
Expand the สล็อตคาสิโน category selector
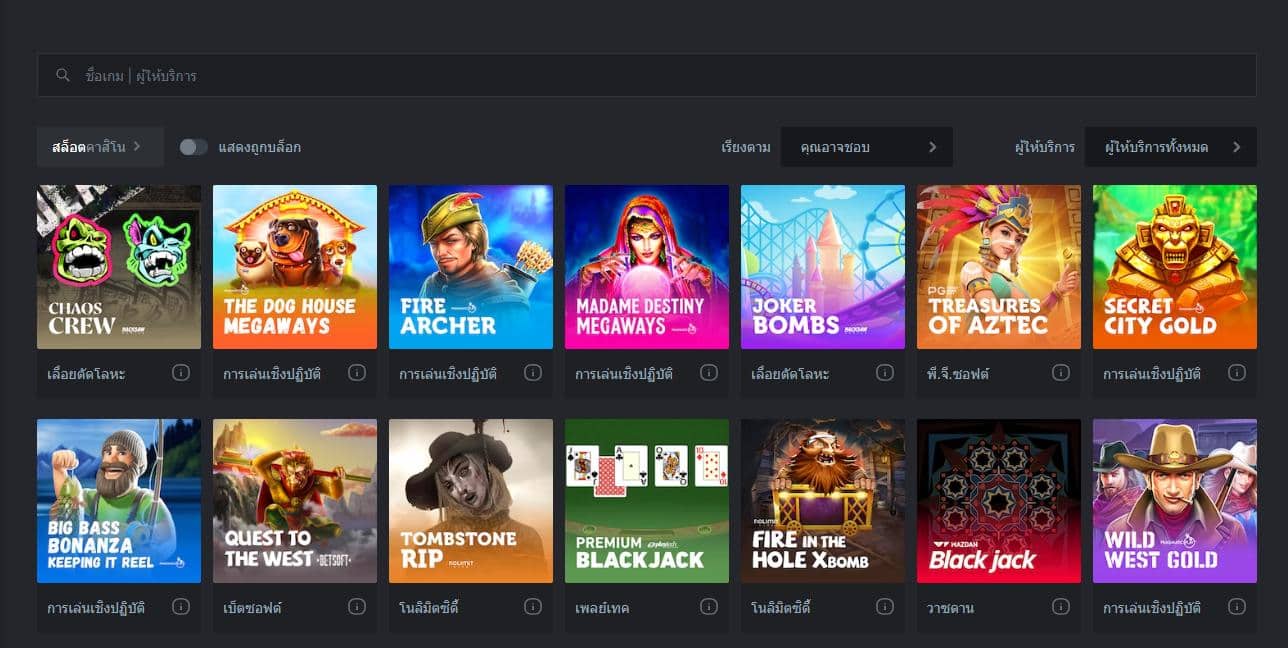tap(100, 147)
